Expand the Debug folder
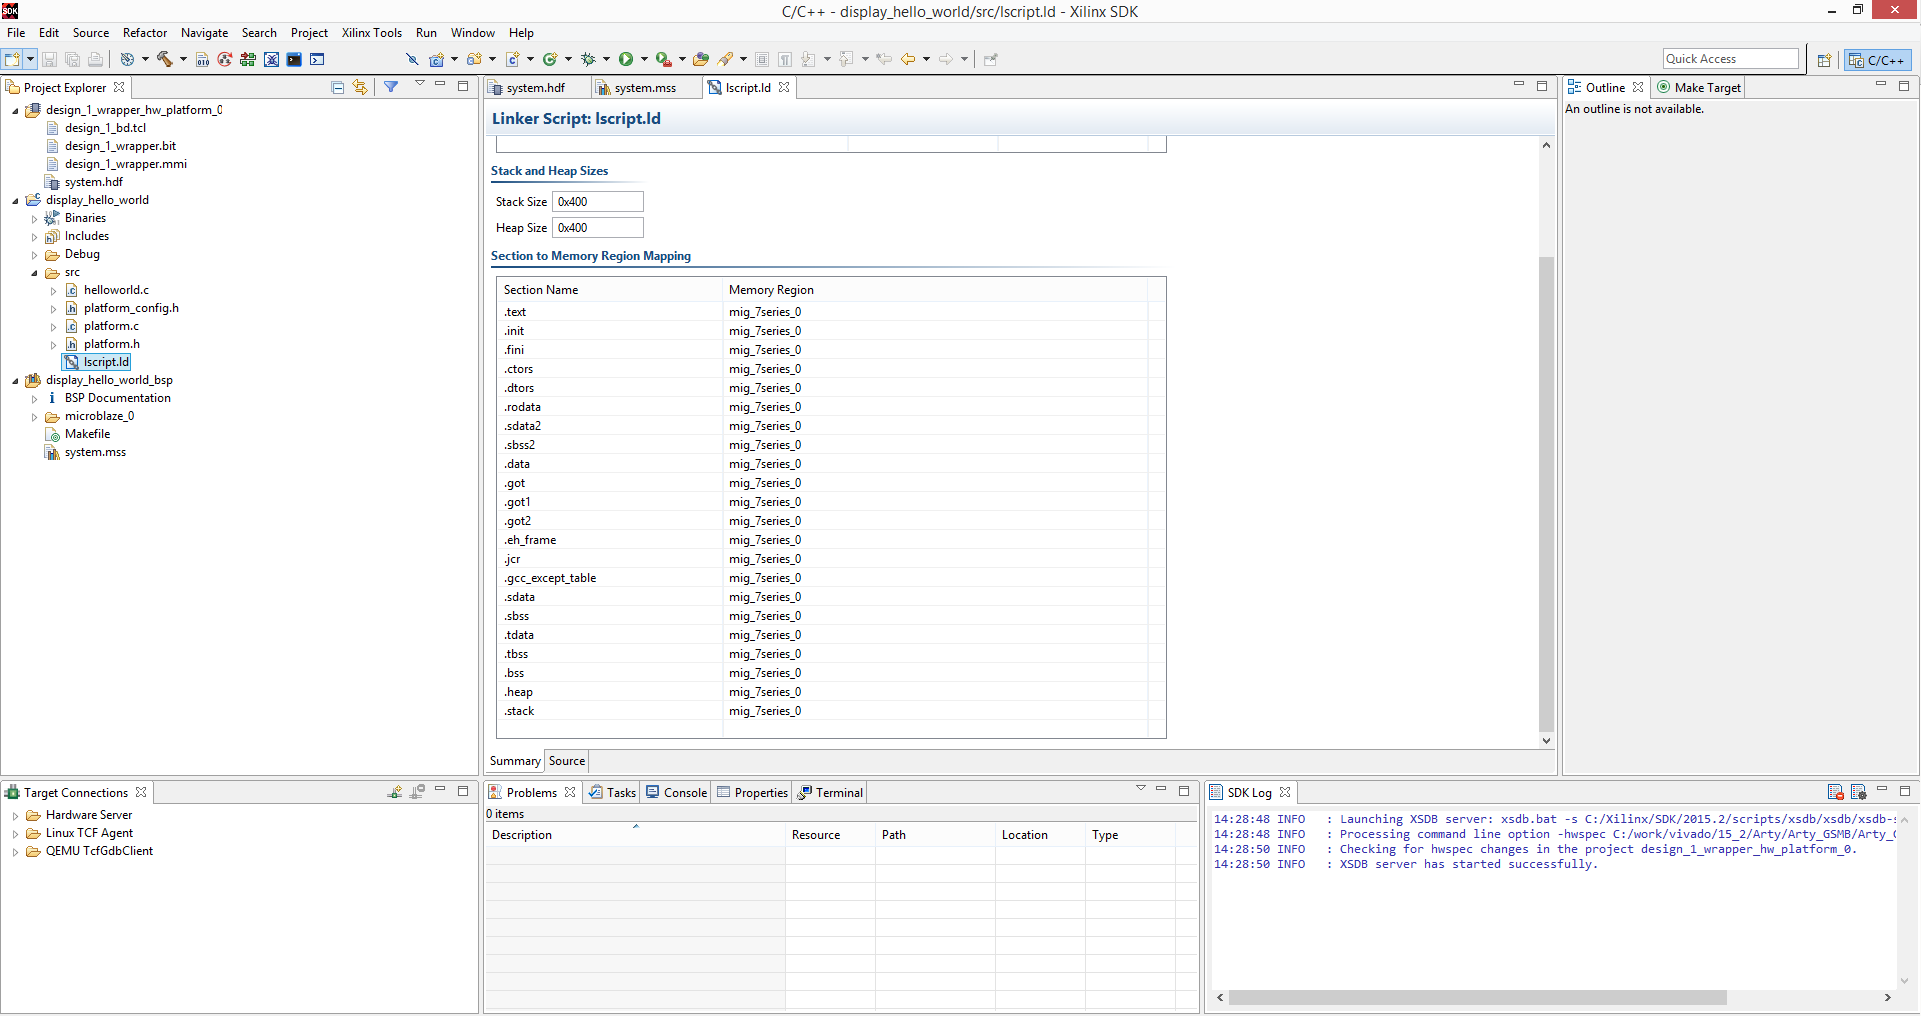This screenshot has width=1921, height=1016. tap(34, 255)
